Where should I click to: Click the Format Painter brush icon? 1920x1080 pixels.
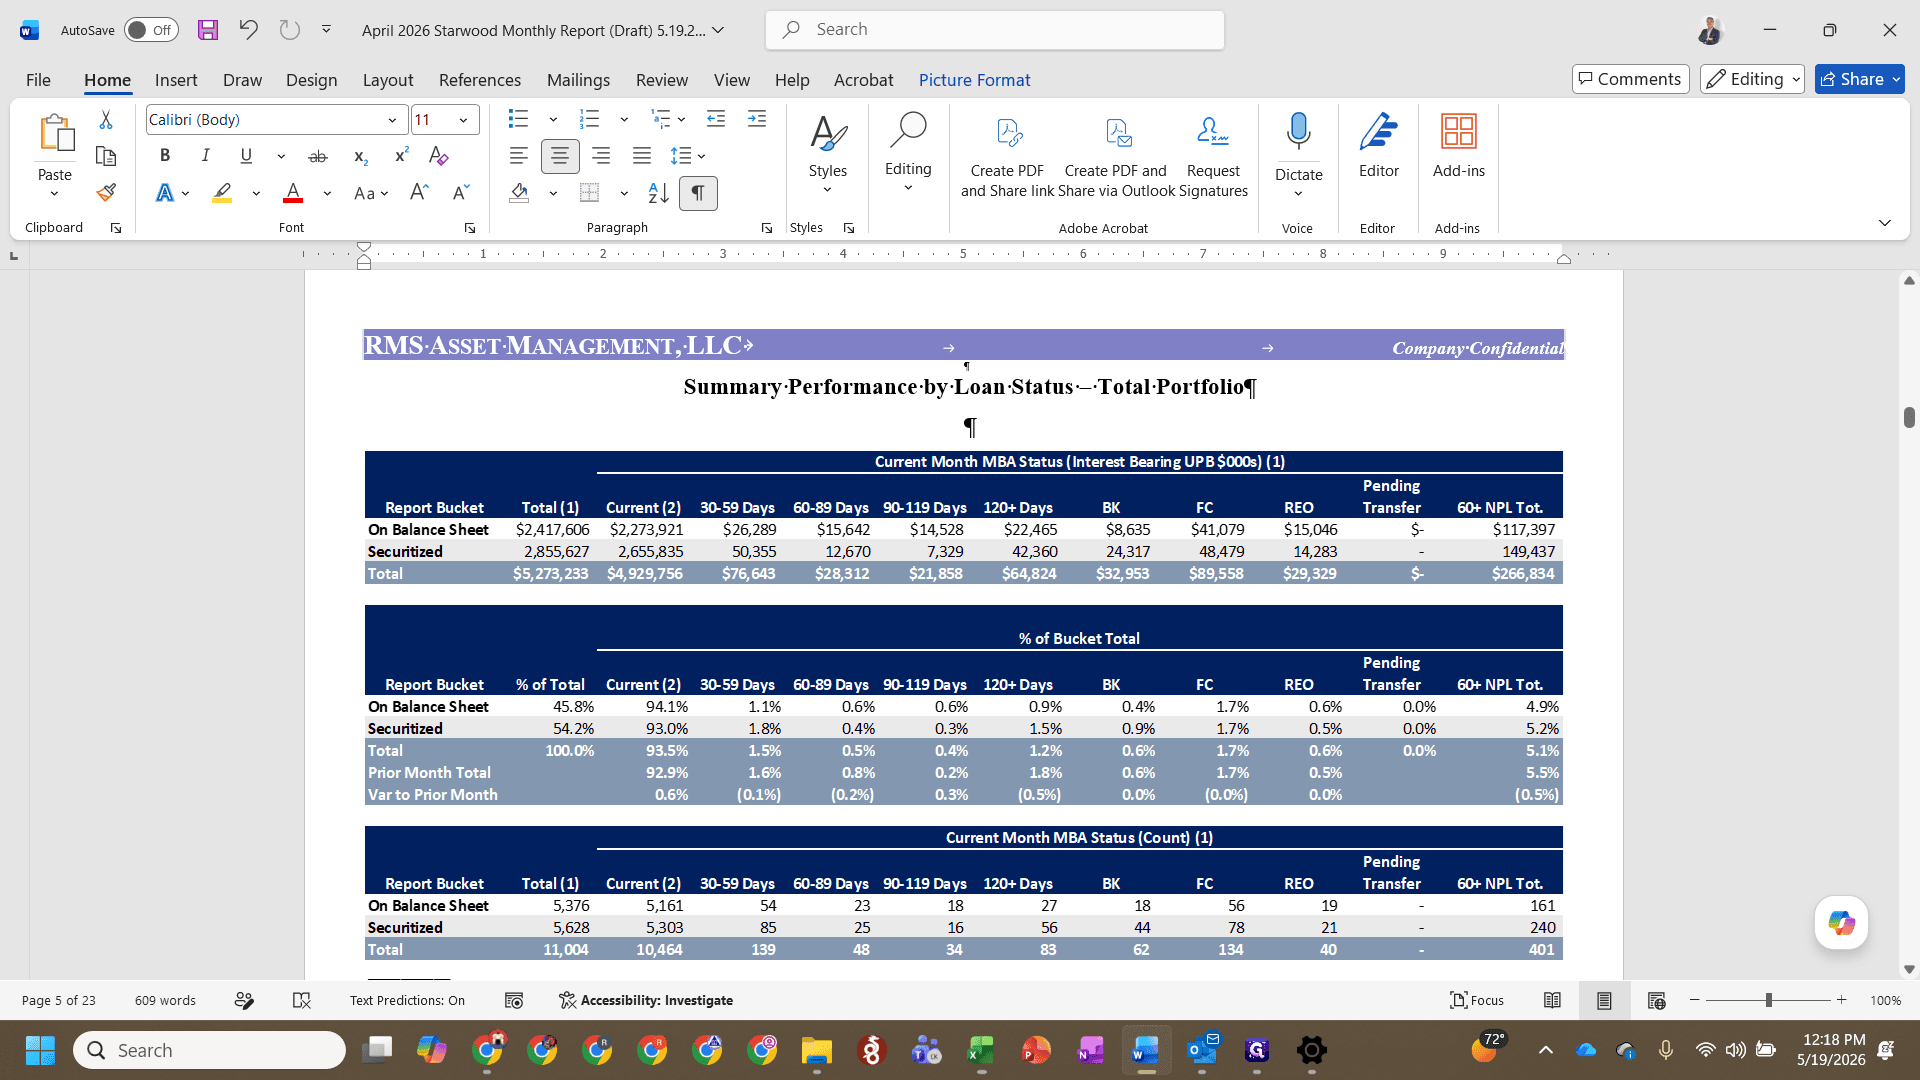[x=106, y=192]
